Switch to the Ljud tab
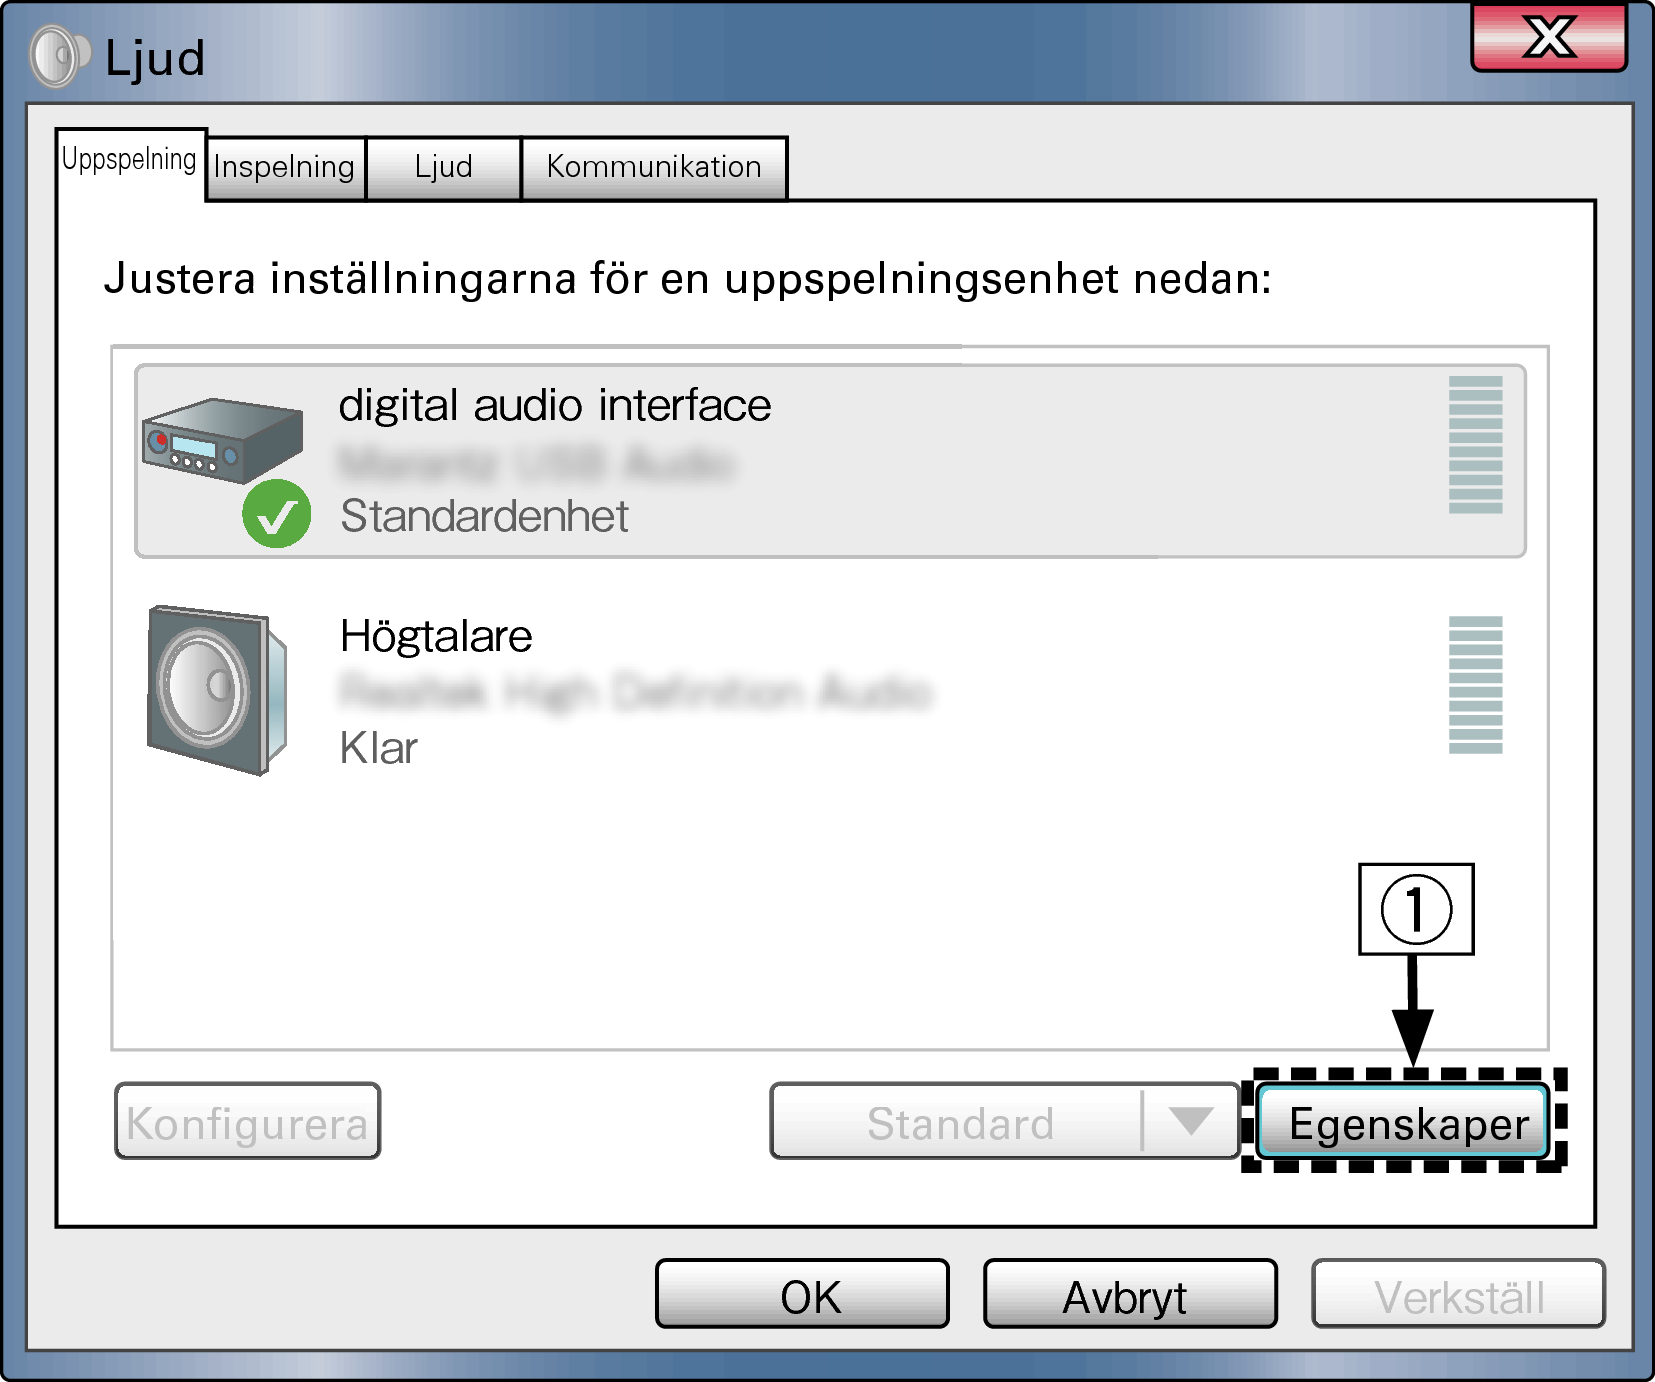The width and height of the screenshot is (1655, 1382). [x=443, y=167]
